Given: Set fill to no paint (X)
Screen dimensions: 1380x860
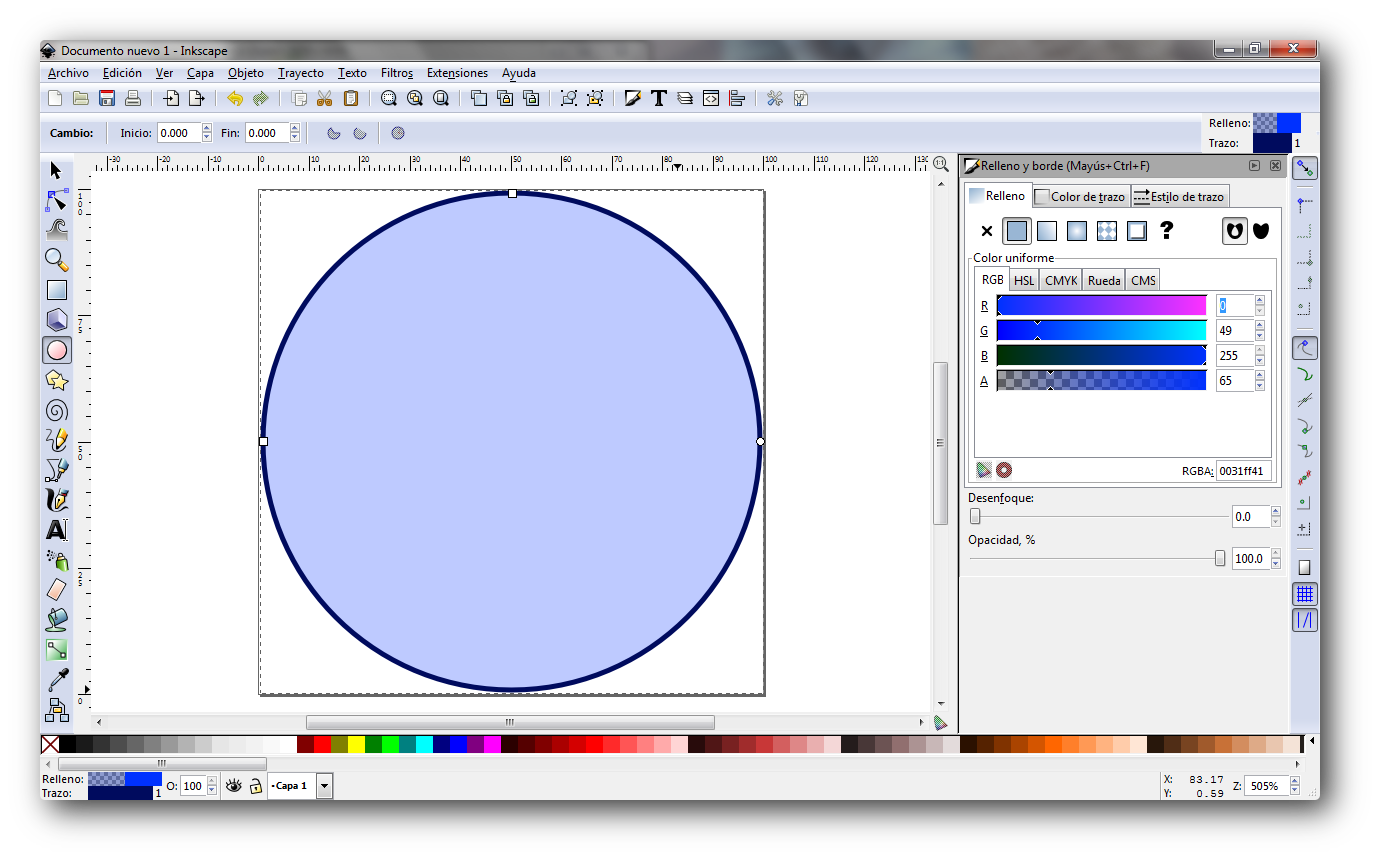Looking at the screenshot, I should [987, 231].
